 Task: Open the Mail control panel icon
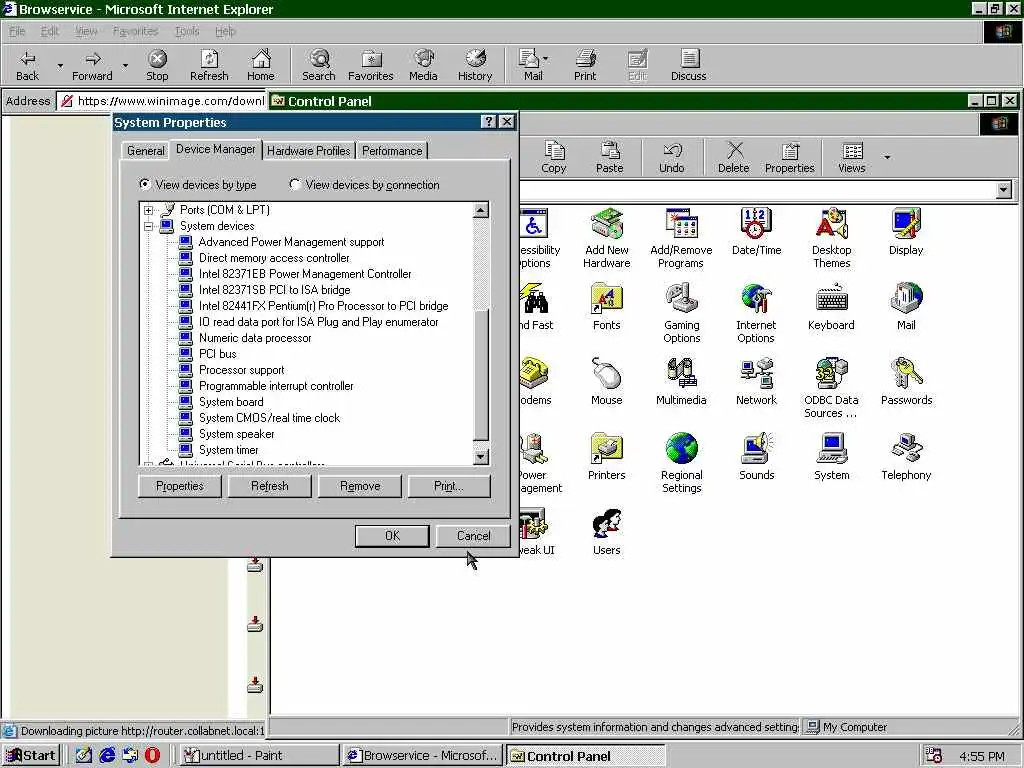click(x=906, y=307)
